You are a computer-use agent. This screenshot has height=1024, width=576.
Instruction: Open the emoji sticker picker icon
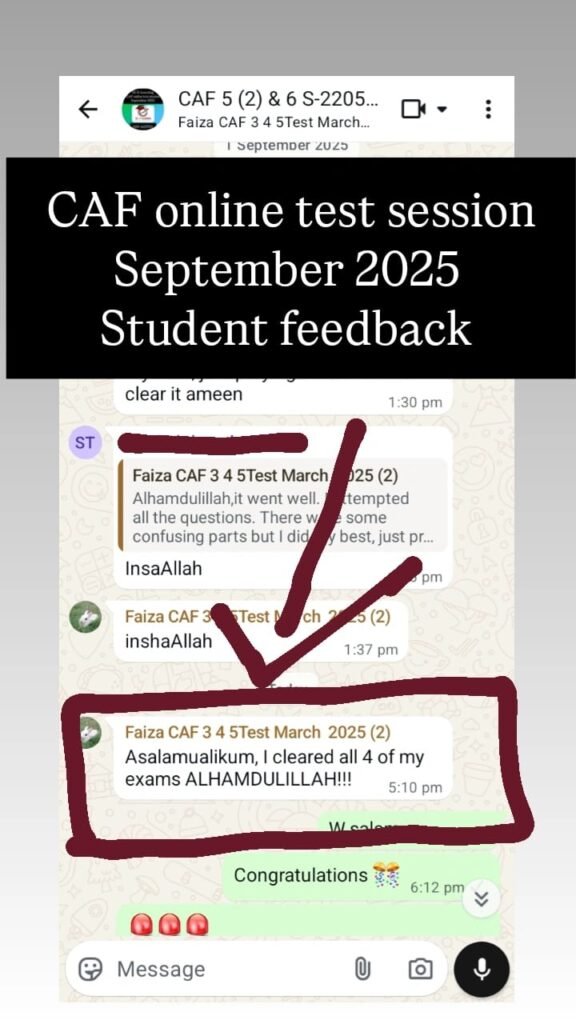(x=90, y=968)
